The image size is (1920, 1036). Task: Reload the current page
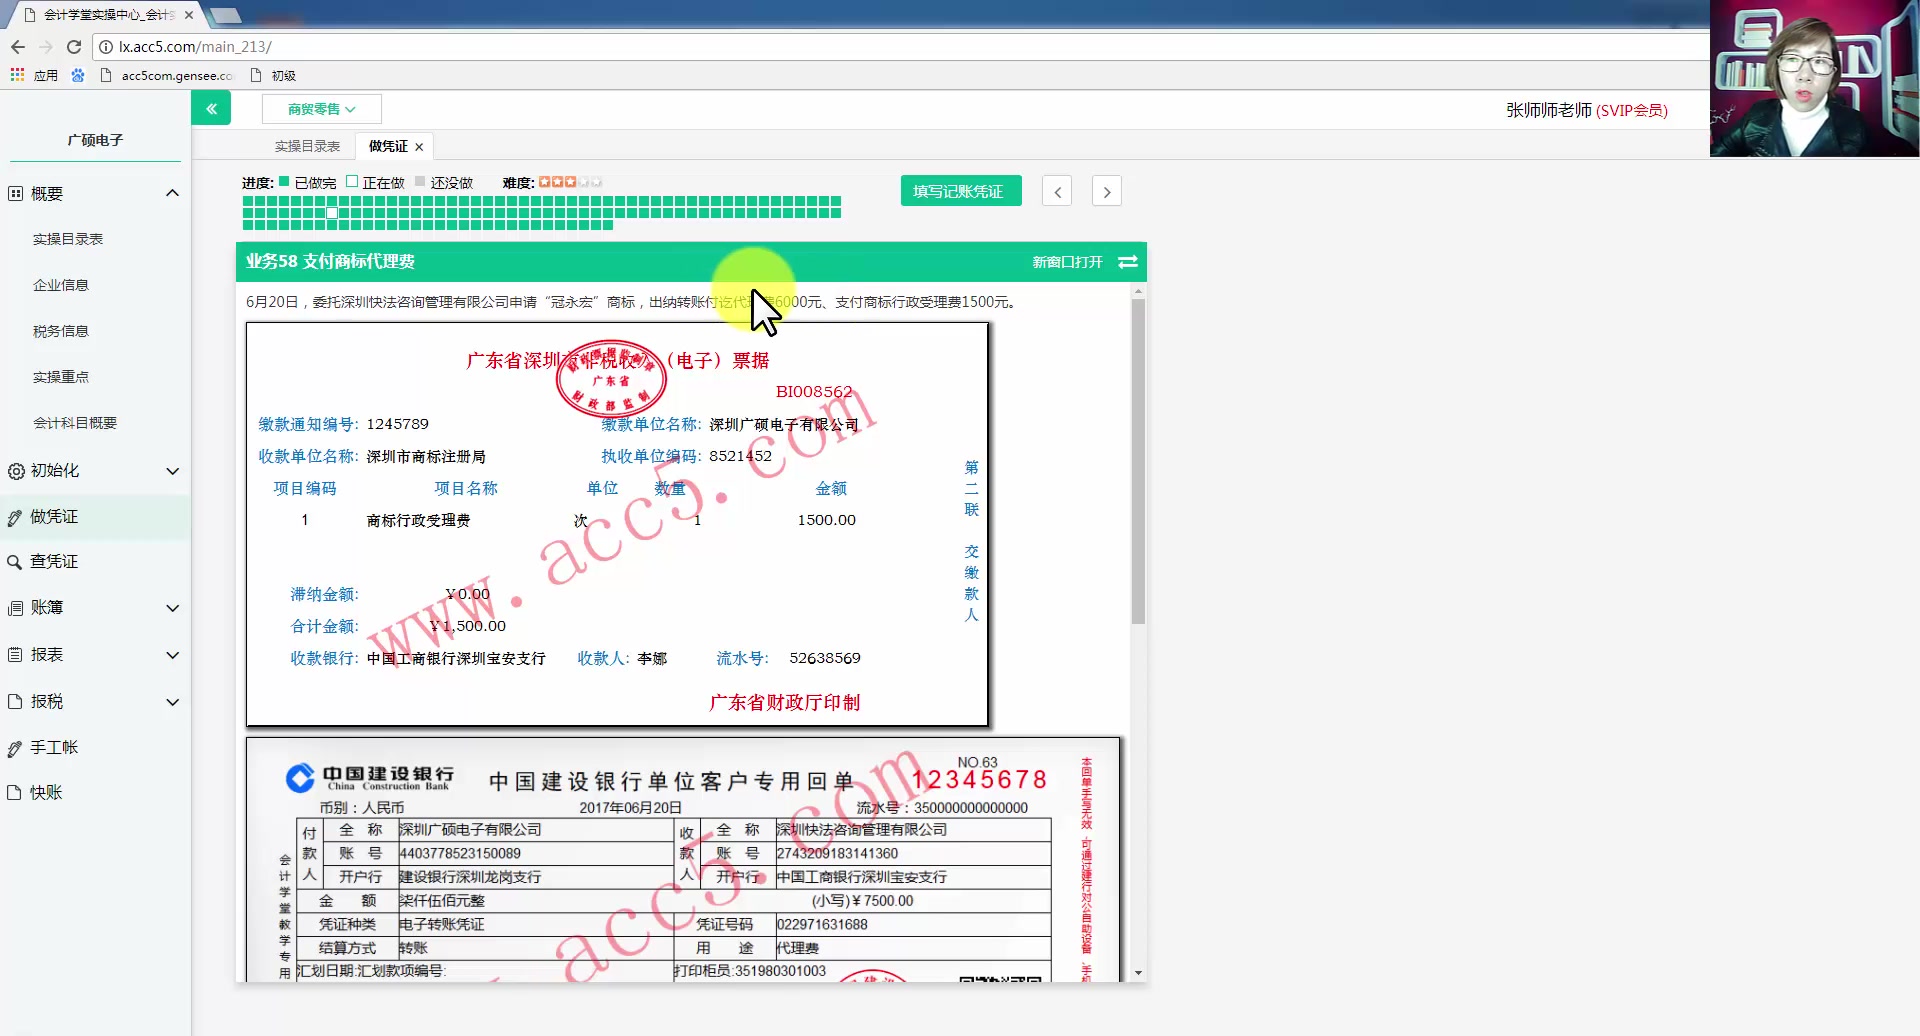coord(74,47)
